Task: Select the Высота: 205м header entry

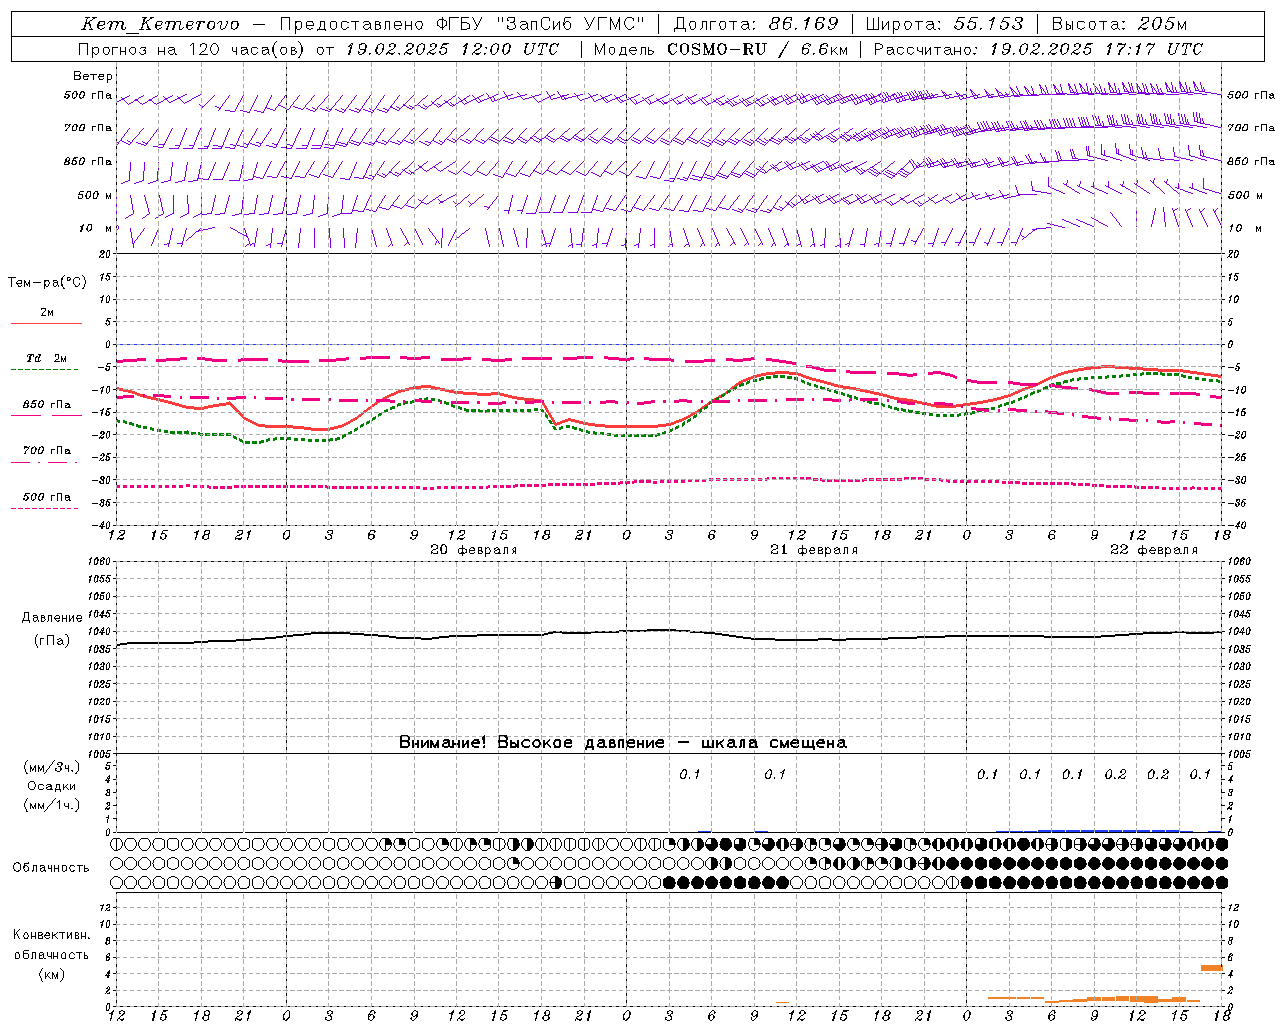Action: [1119, 24]
